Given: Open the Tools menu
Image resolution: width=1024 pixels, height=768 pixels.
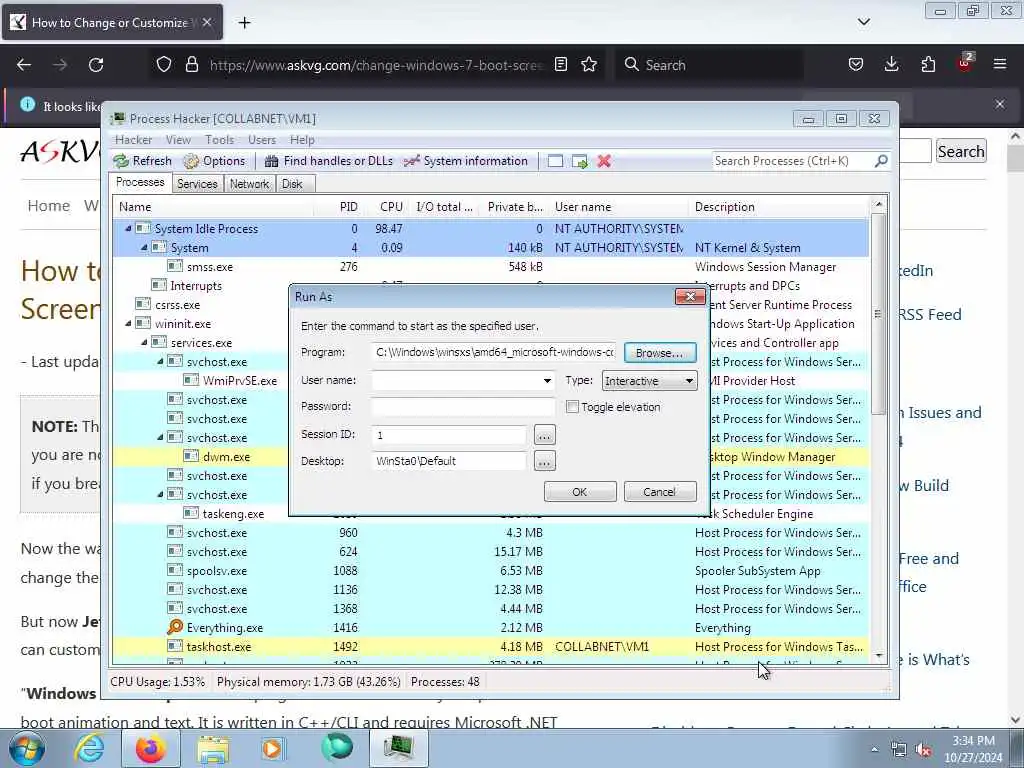Looking at the screenshot, I should click(x=219, y=140).
